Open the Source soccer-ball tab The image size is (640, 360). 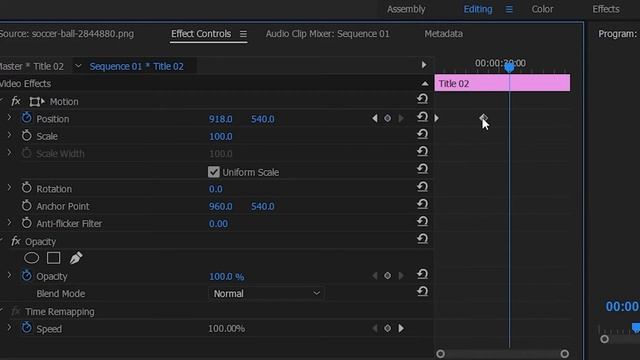click(x=66, y=34)
